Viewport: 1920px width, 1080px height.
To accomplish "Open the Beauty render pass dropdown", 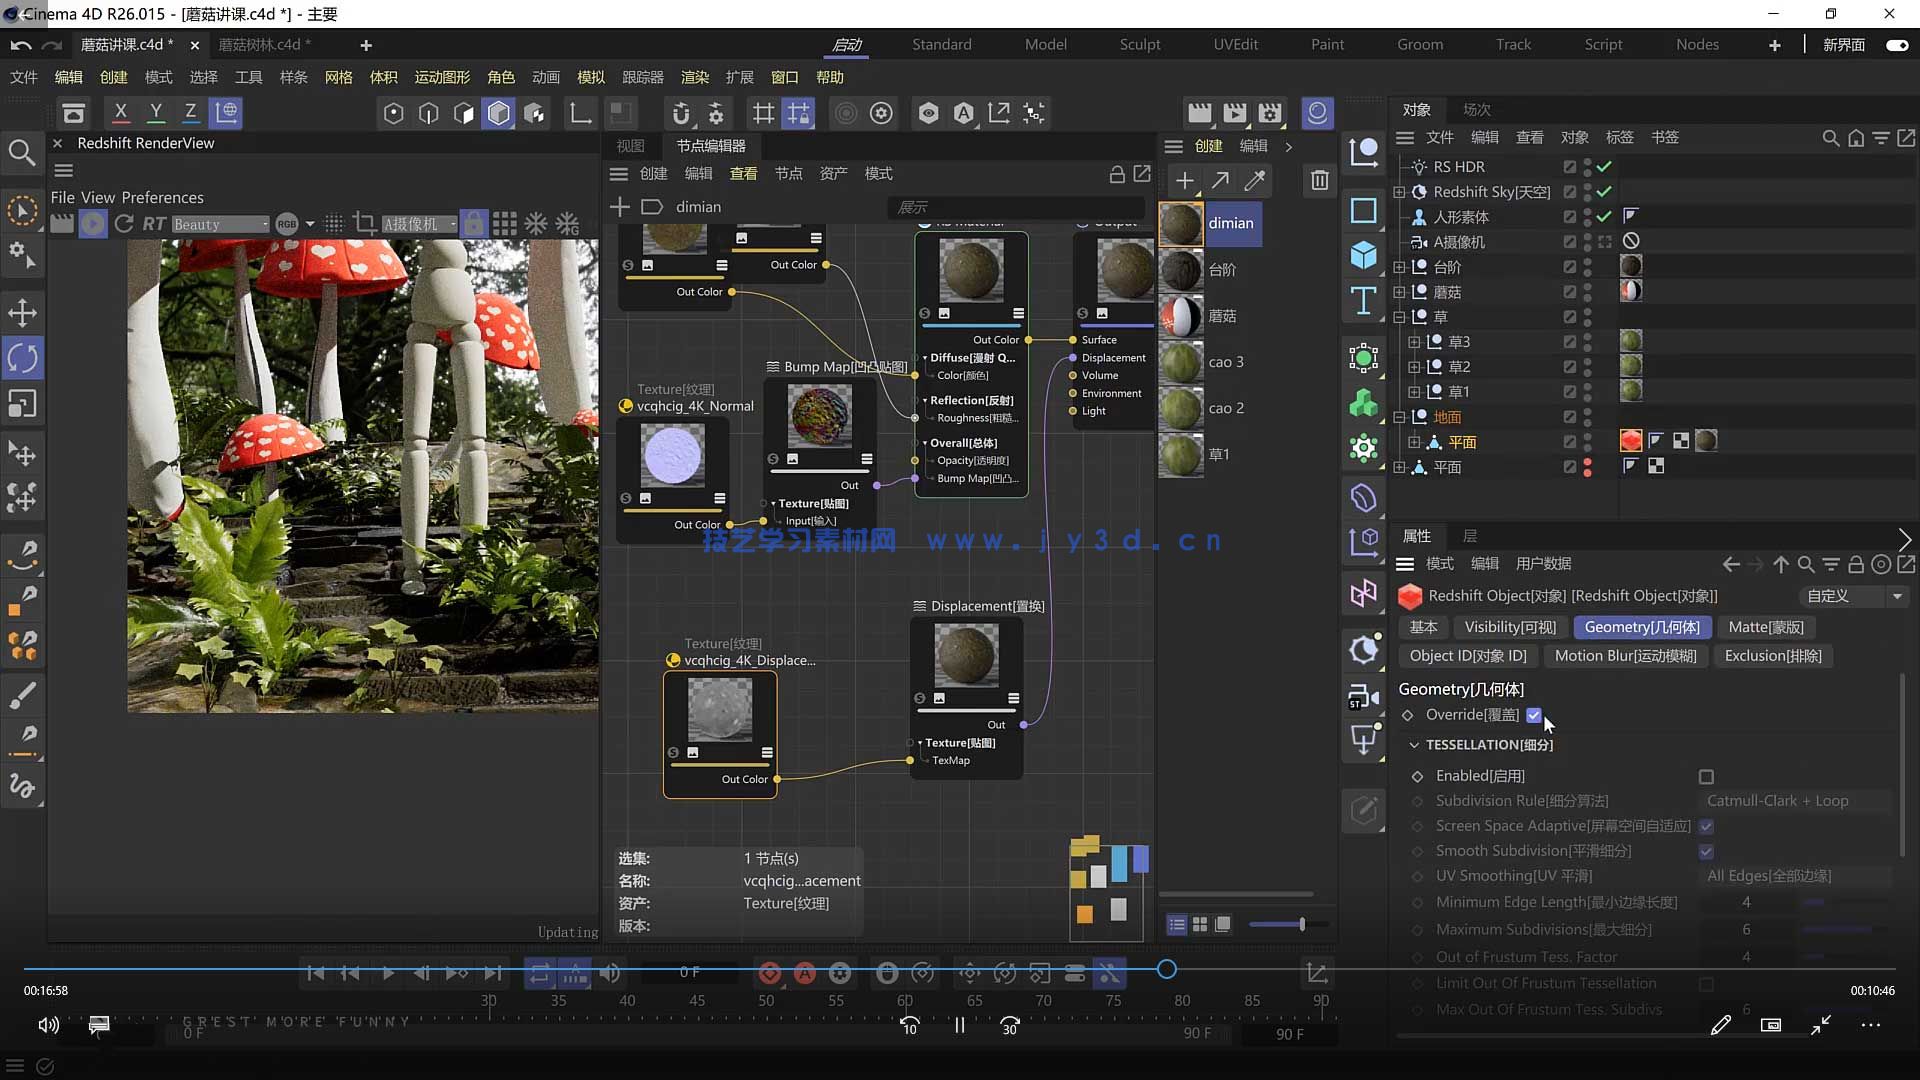I will click(x=220, y=224).
